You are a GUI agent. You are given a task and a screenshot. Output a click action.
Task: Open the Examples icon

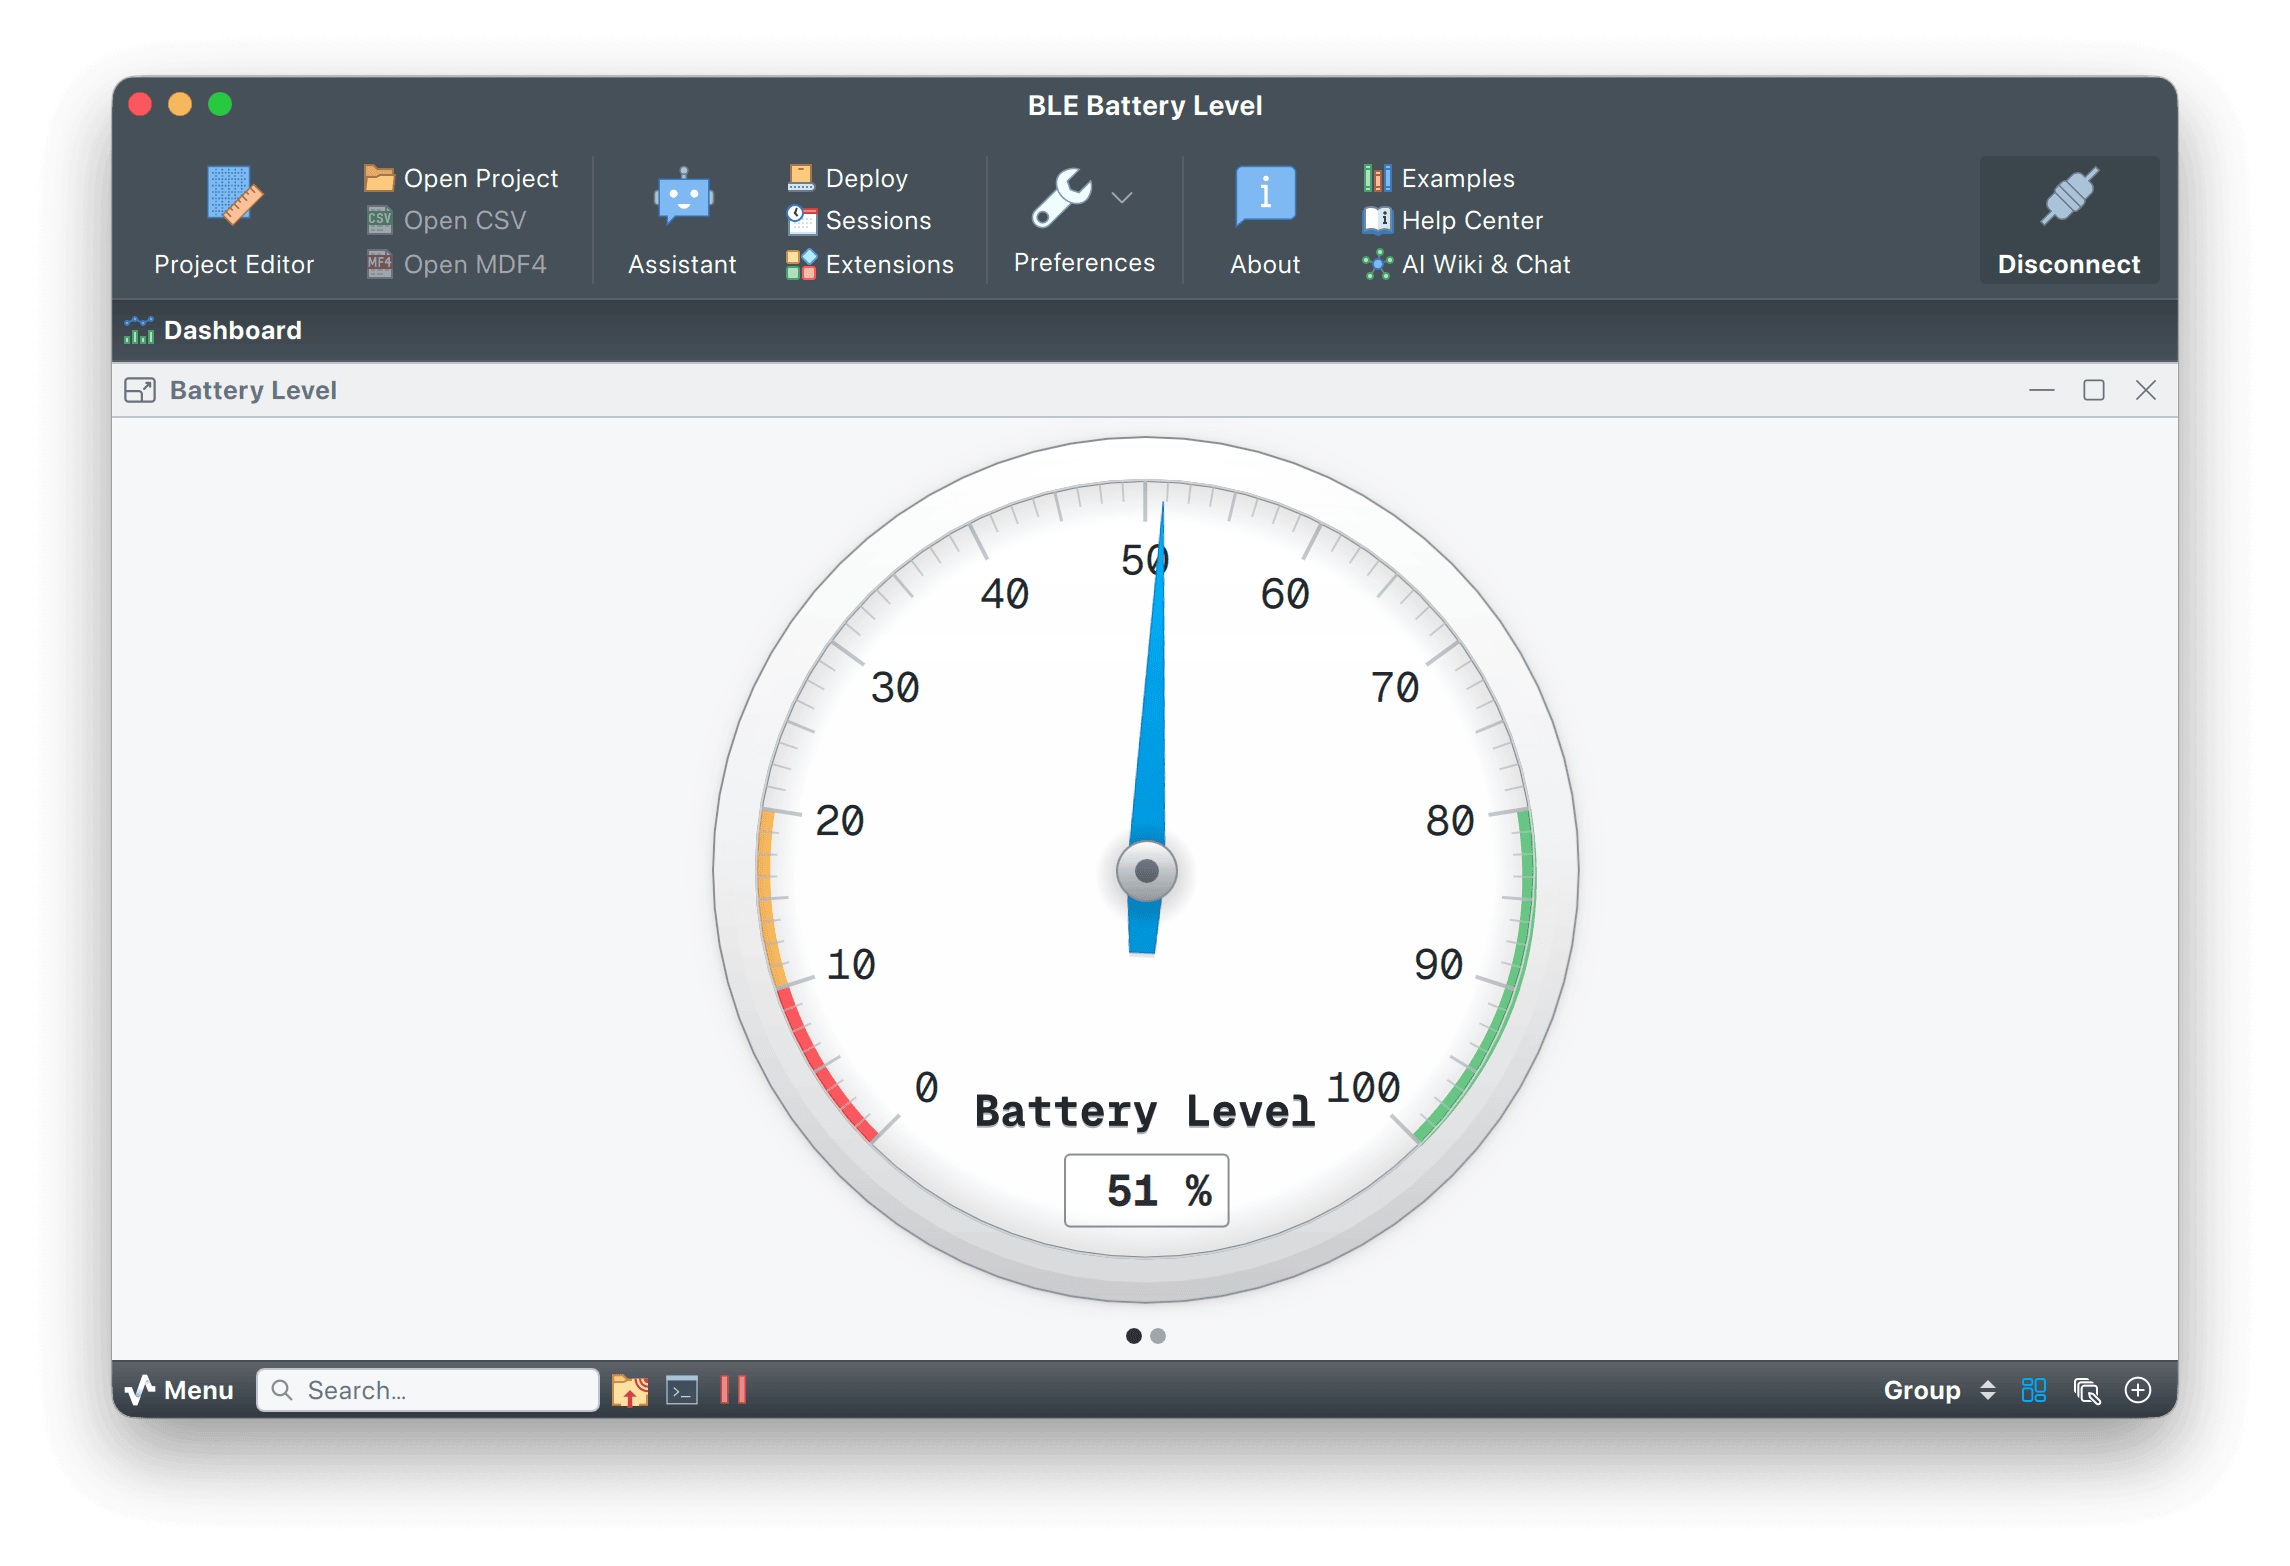point(1377,178)
